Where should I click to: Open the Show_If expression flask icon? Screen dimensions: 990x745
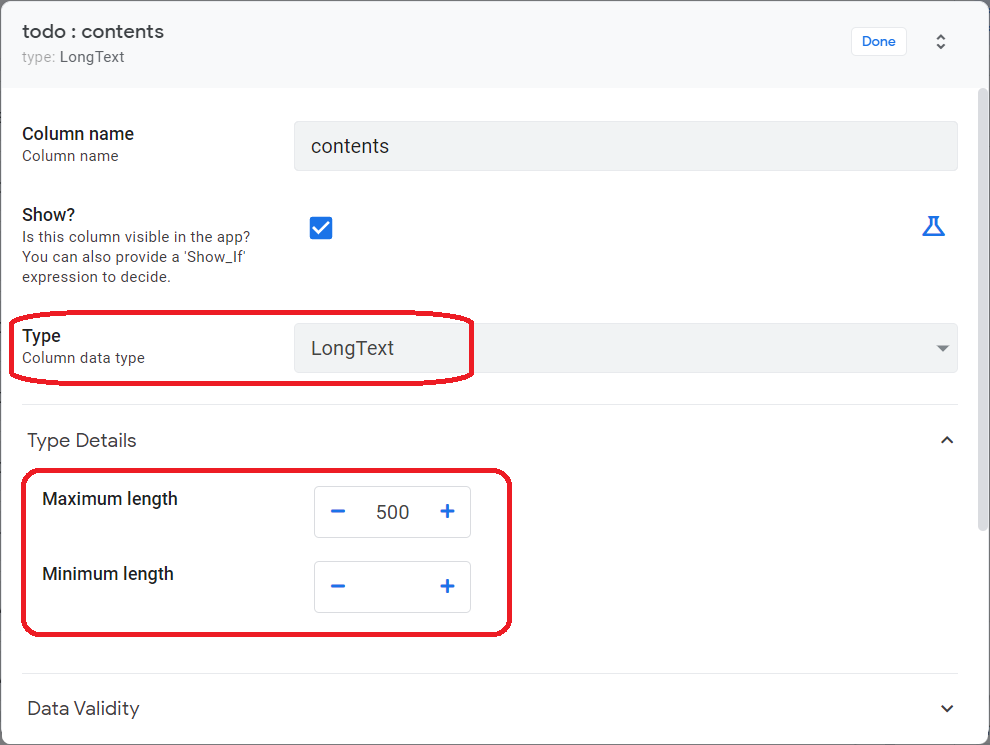933,226
